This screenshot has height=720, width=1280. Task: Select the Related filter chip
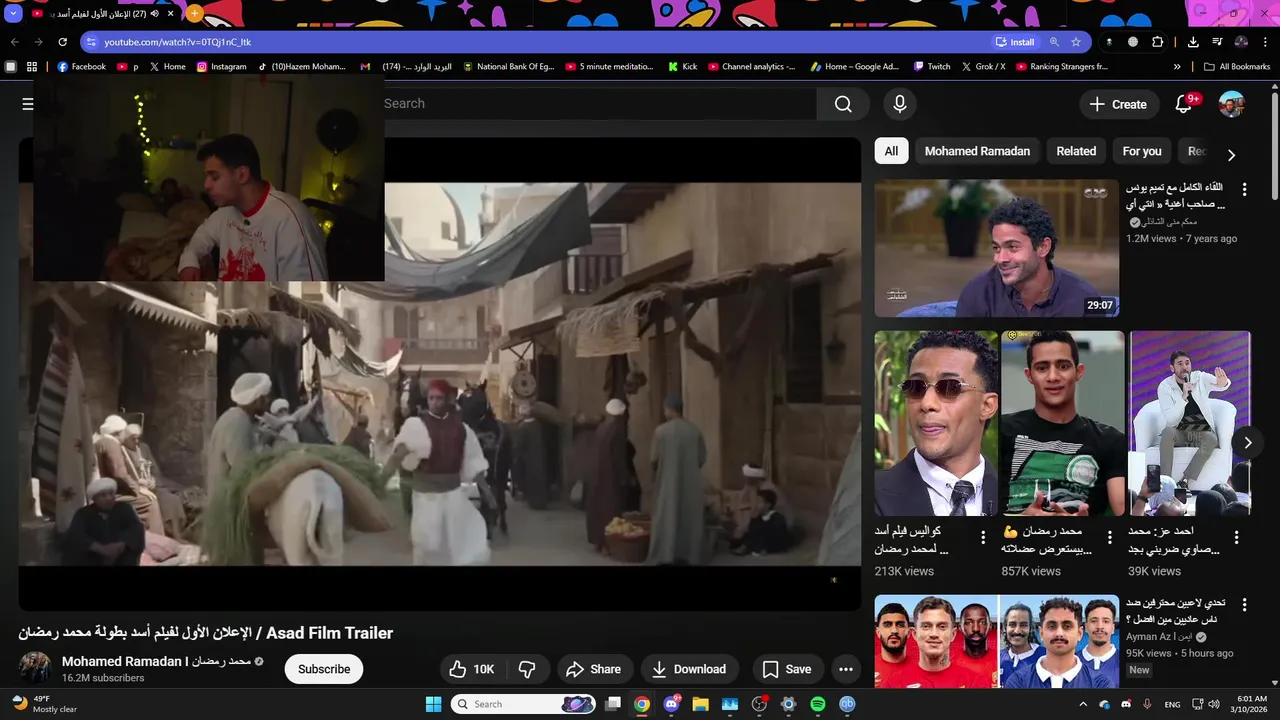(x=1076, y=151)
